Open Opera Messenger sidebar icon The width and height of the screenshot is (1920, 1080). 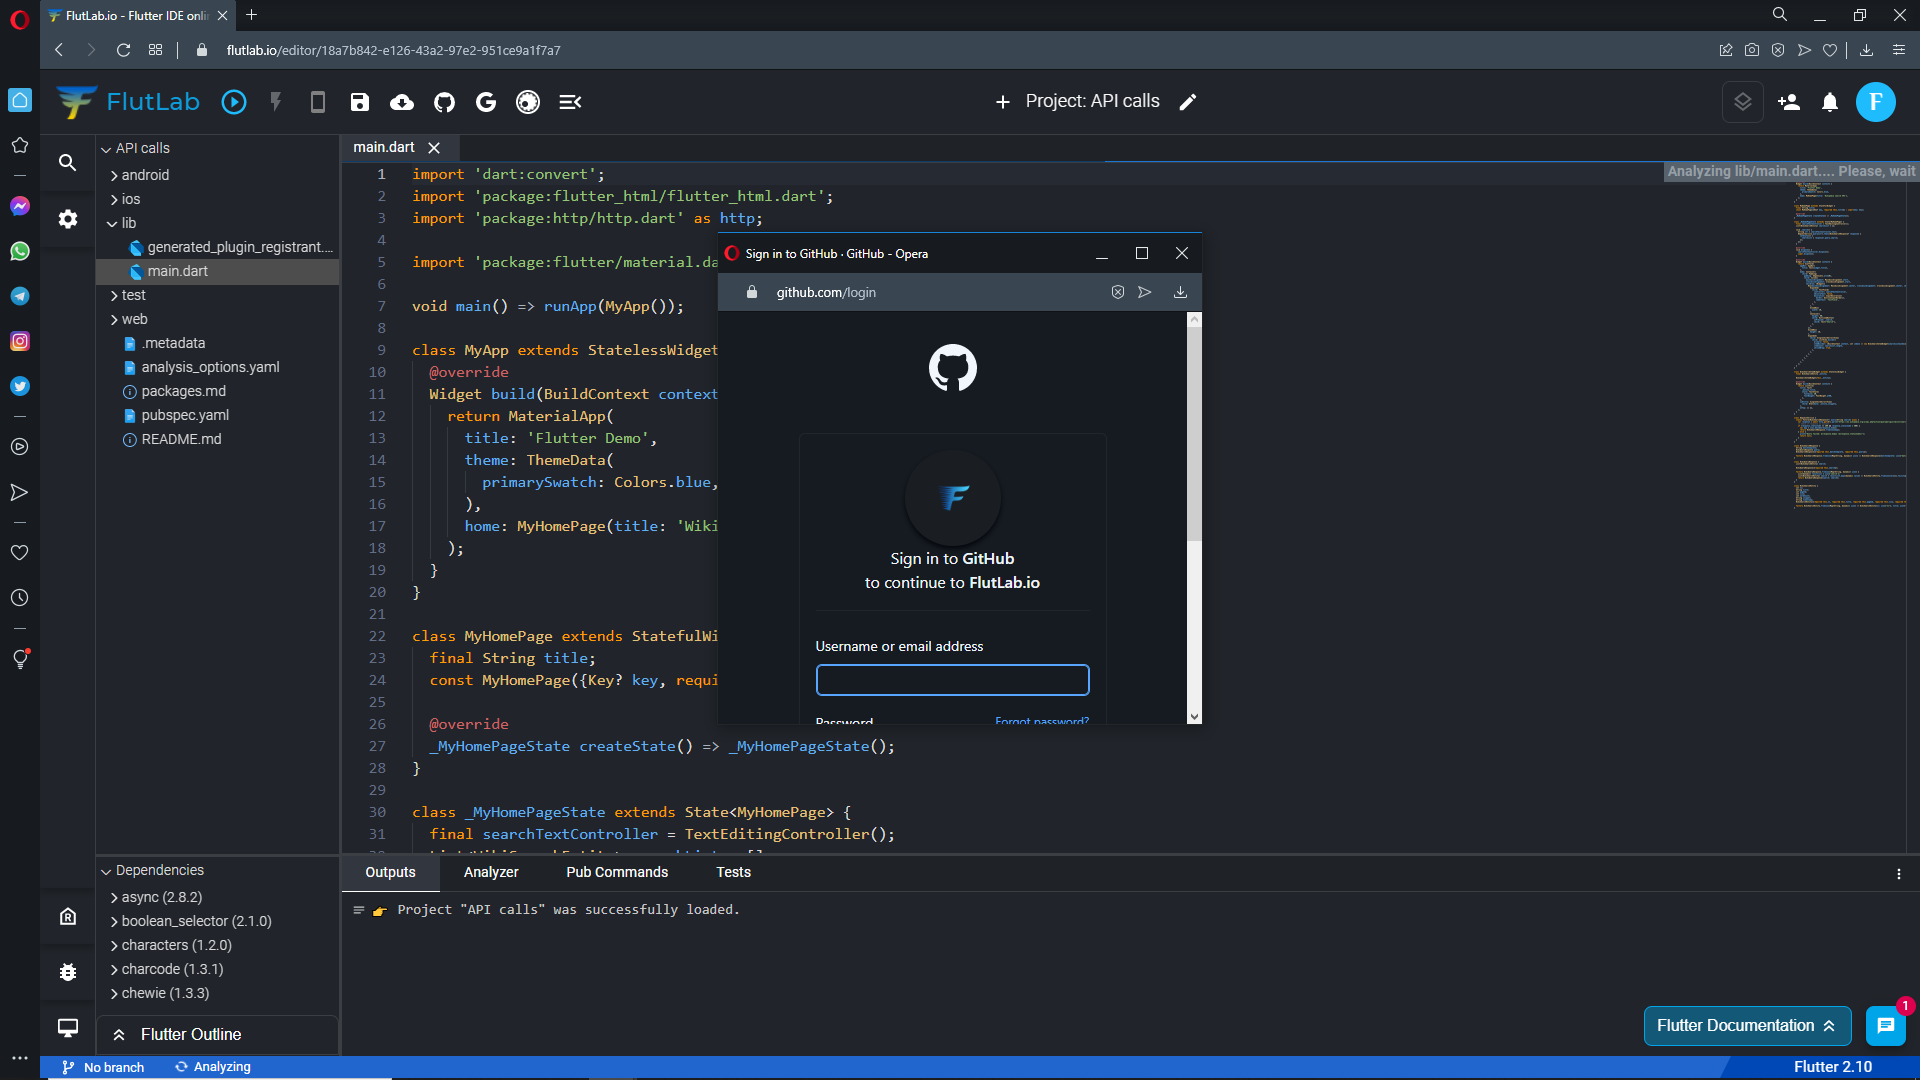click(x=20, y=206)
